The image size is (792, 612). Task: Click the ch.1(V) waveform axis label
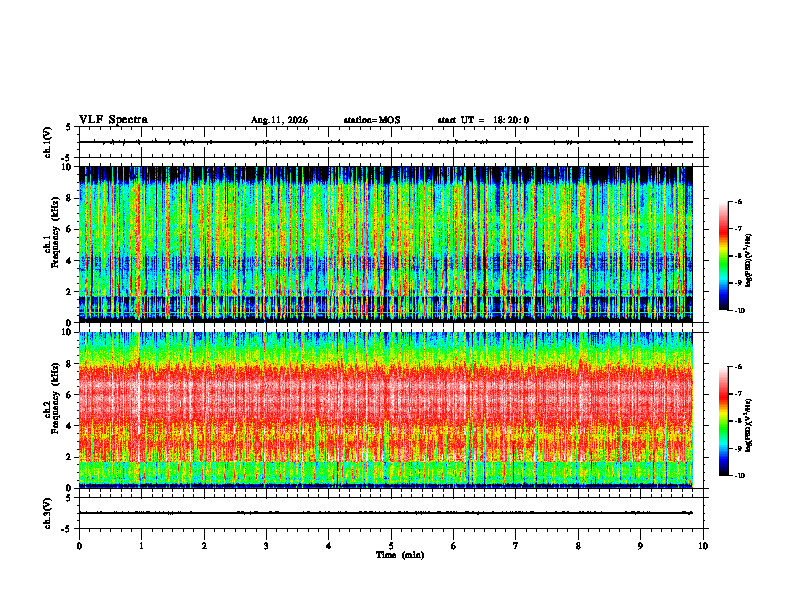tap(48, 142)
